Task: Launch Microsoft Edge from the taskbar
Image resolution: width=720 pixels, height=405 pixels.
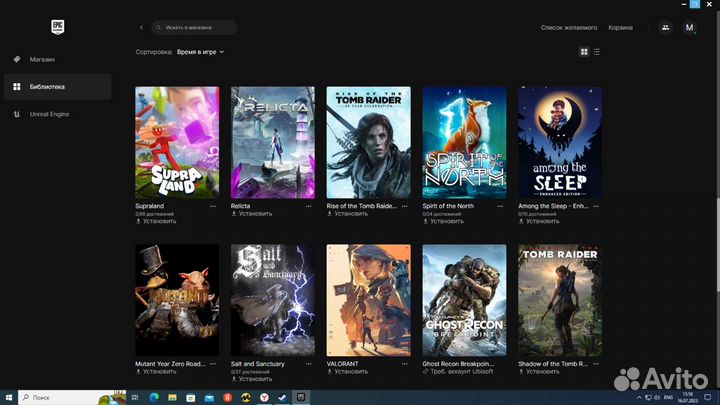Action: 154,397
